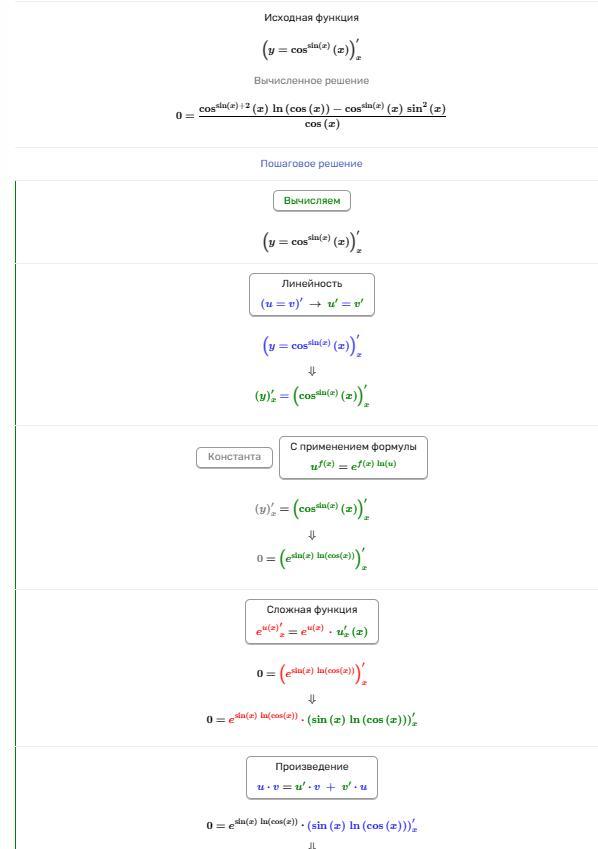
Task: Click green result formula of Линейность step
Action: point(311,396)
